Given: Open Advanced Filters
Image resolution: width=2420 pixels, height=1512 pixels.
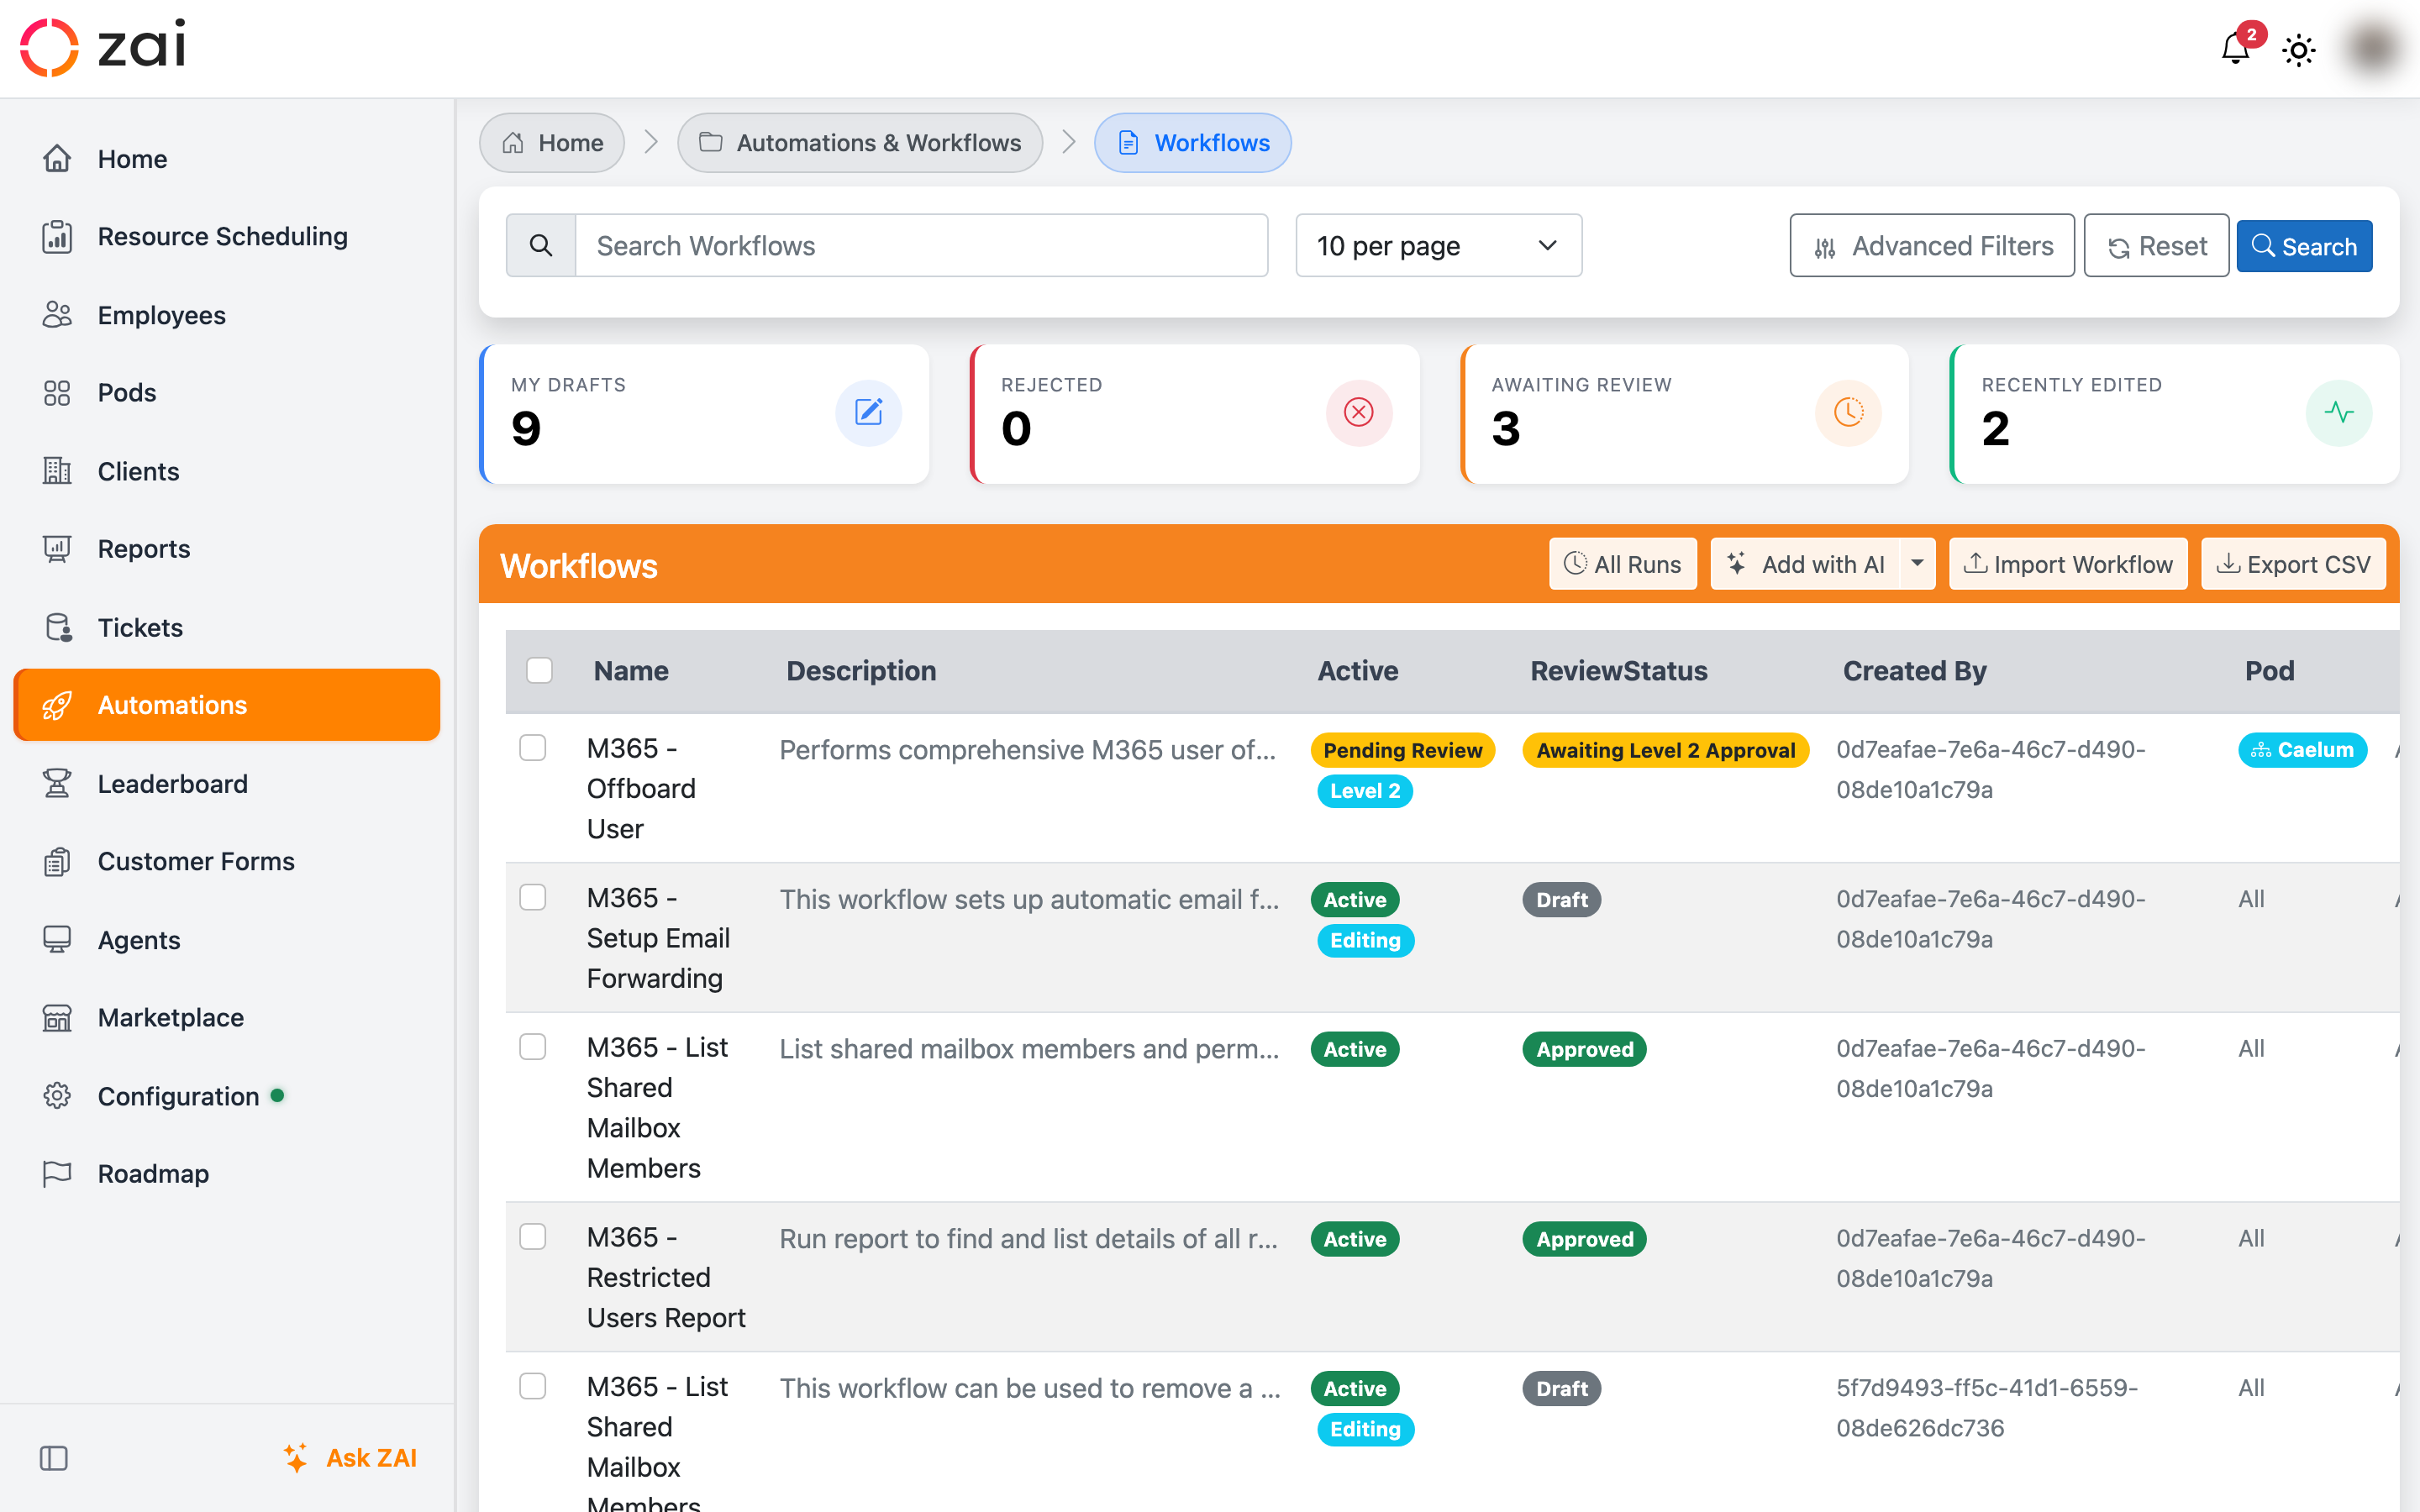Looking at the screenshot, I should point(1932,245).
